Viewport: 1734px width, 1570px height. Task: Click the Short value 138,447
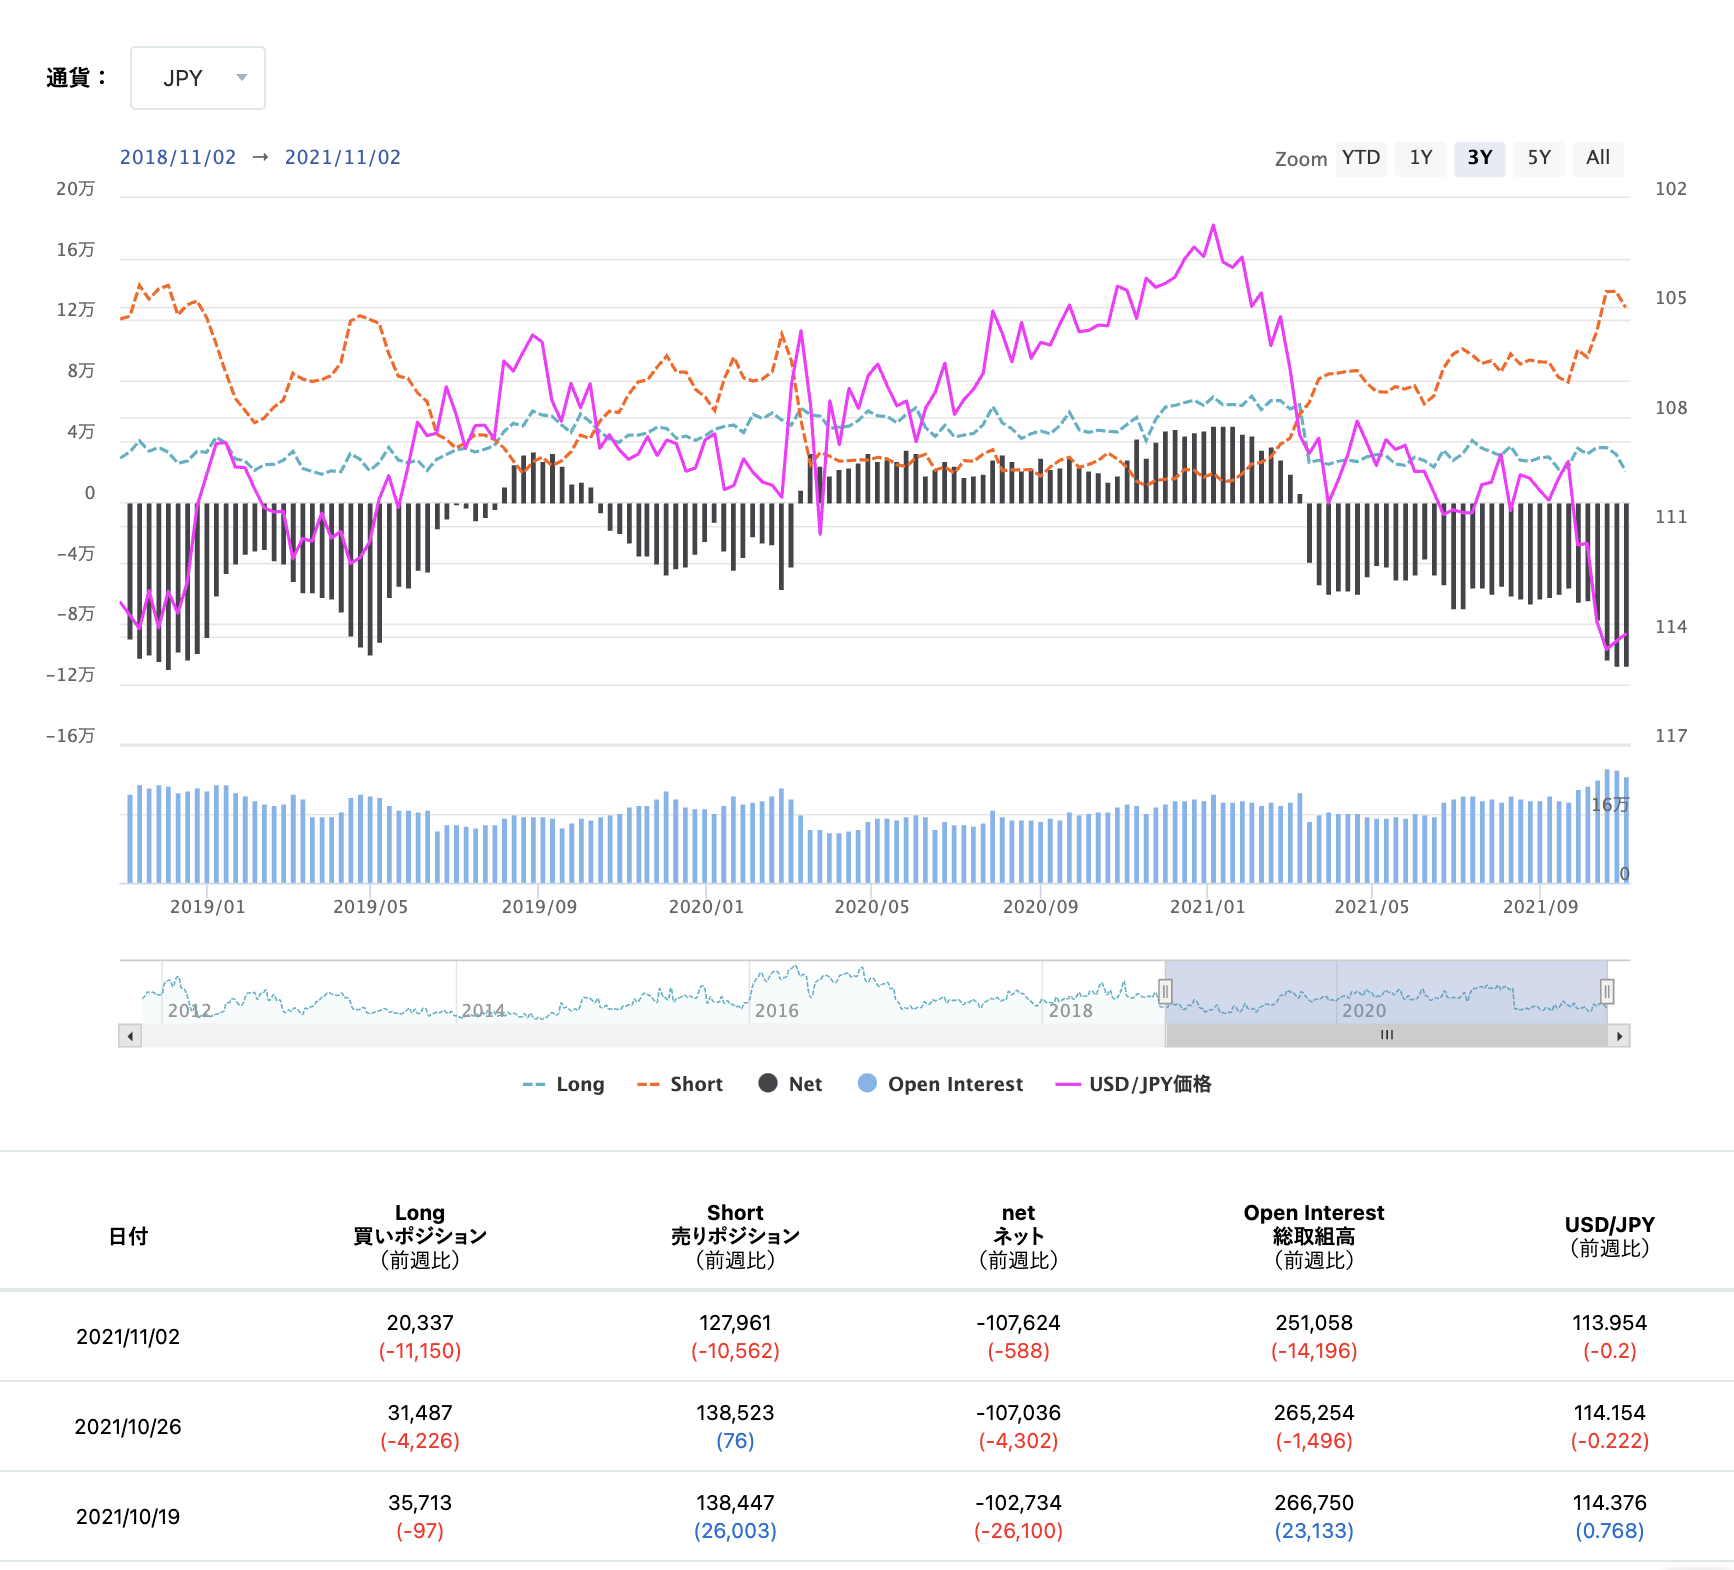click(x=735, y=1503)
